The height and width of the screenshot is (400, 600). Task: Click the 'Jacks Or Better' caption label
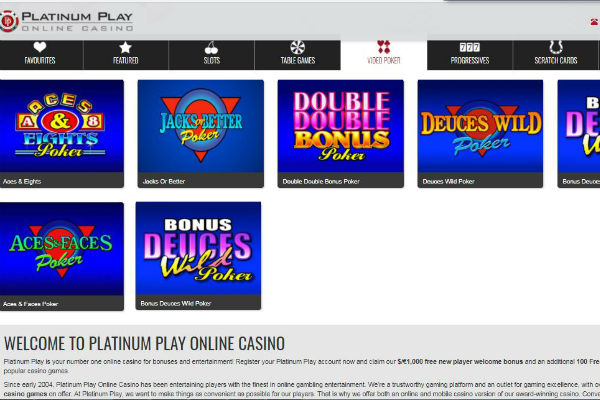[x=164, y=181]
